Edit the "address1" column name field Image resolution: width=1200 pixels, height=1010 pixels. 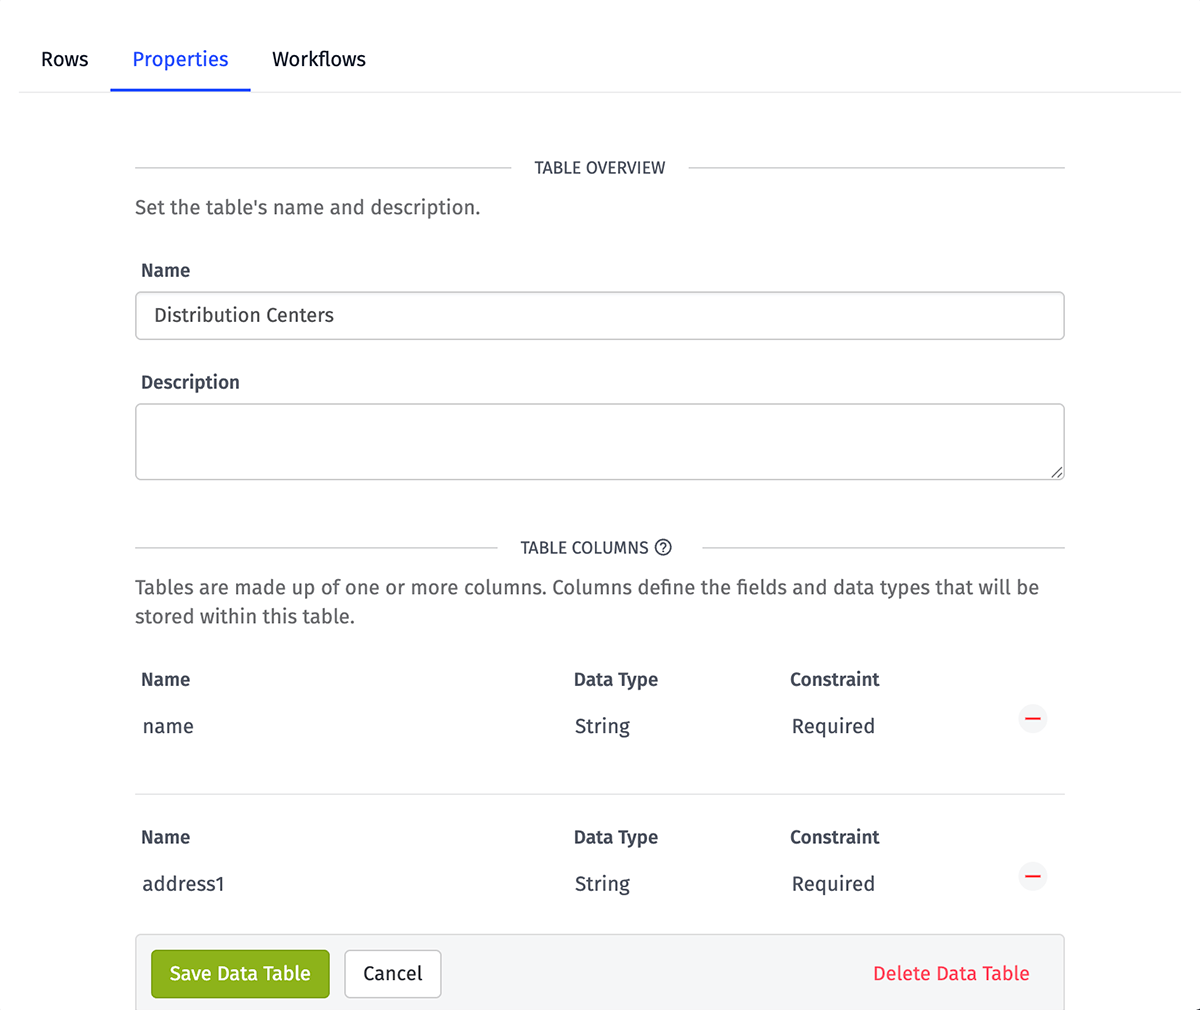340,884
